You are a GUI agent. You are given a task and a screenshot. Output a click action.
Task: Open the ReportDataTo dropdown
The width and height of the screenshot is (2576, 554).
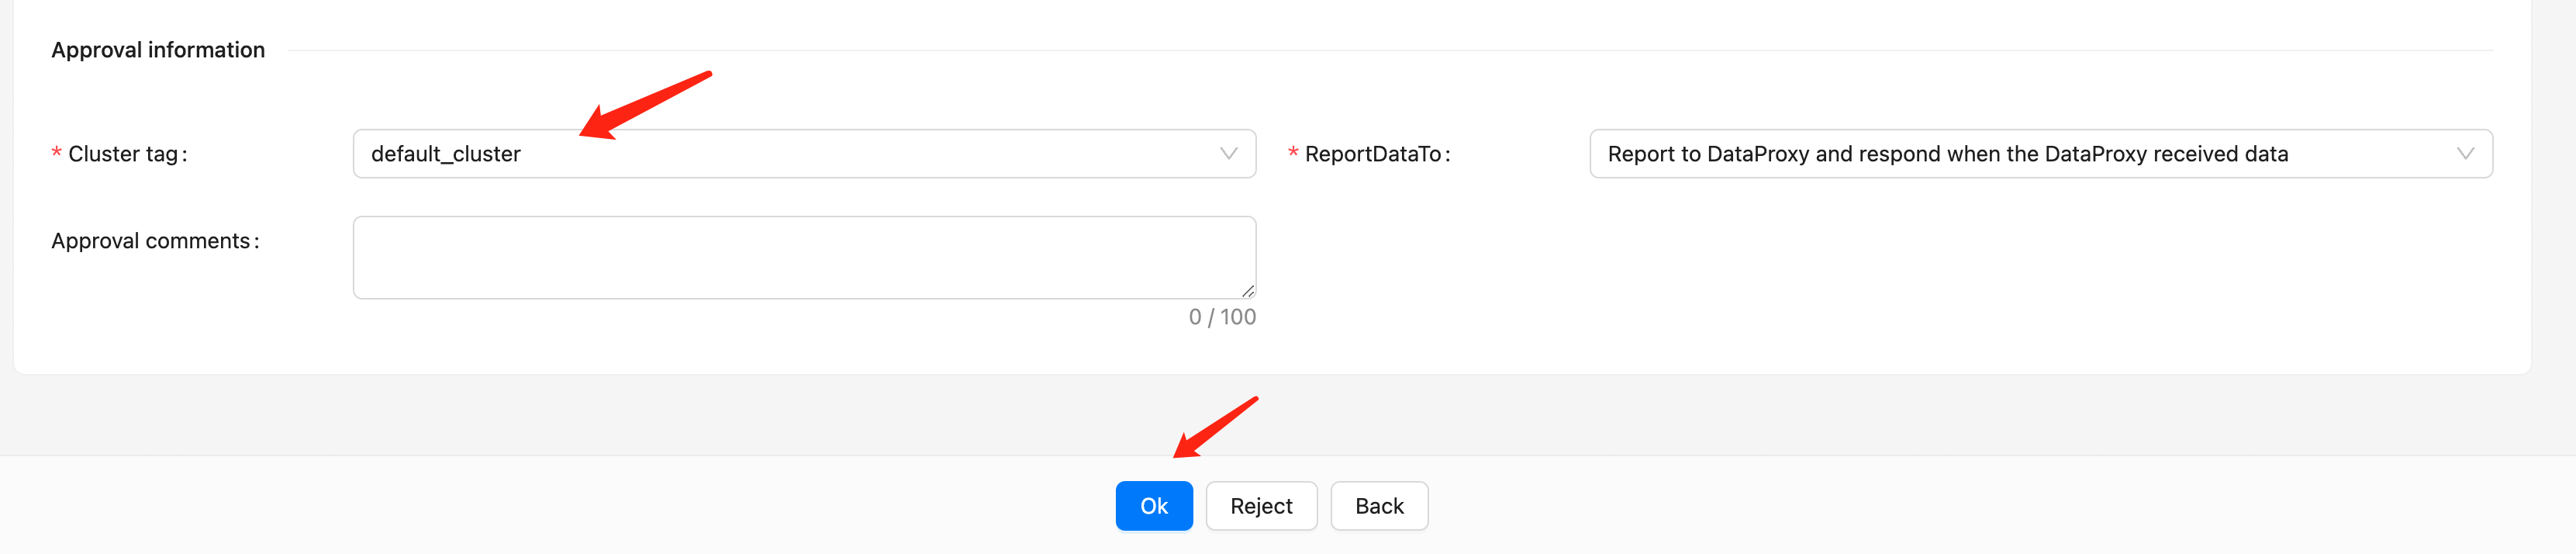click(x=2040, y=154)
